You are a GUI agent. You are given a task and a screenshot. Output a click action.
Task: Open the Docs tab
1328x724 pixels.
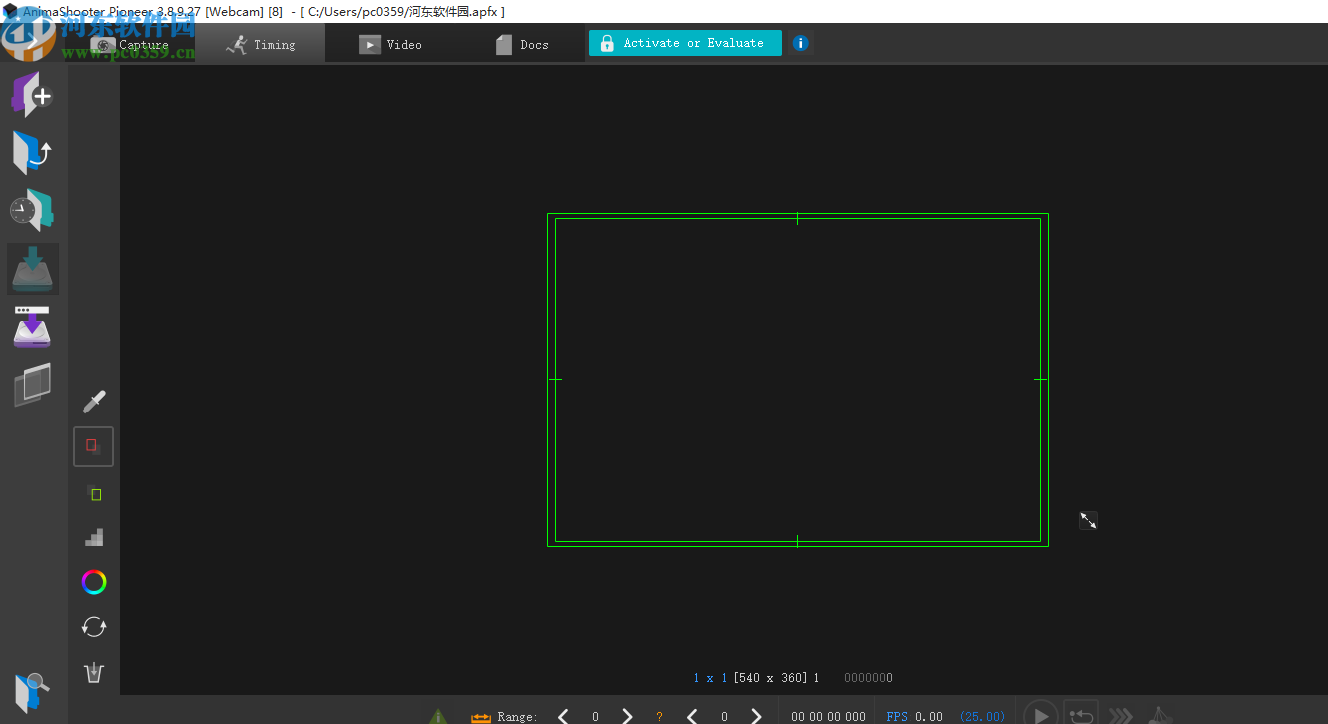pos(521,44)
